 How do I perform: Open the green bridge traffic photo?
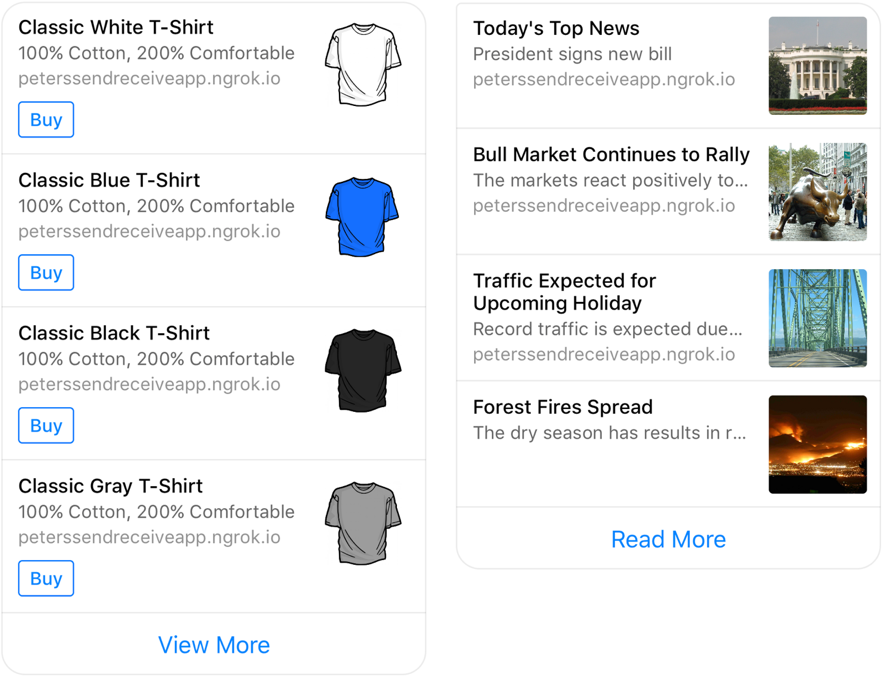point(817,318)
